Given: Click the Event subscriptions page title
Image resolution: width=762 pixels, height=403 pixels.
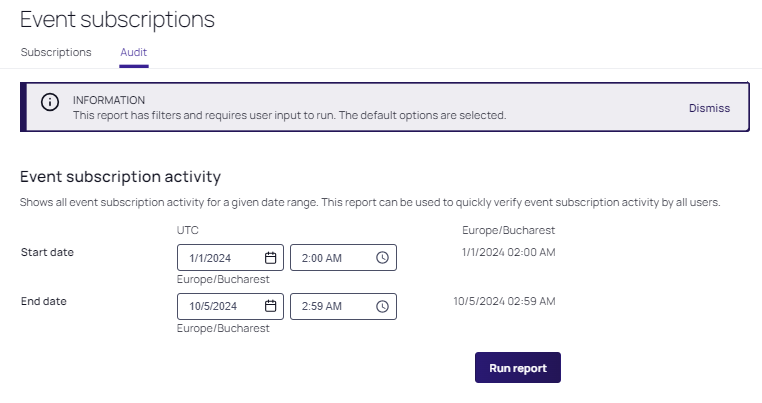Looking at the screenshot, I should tap(117, 19).
